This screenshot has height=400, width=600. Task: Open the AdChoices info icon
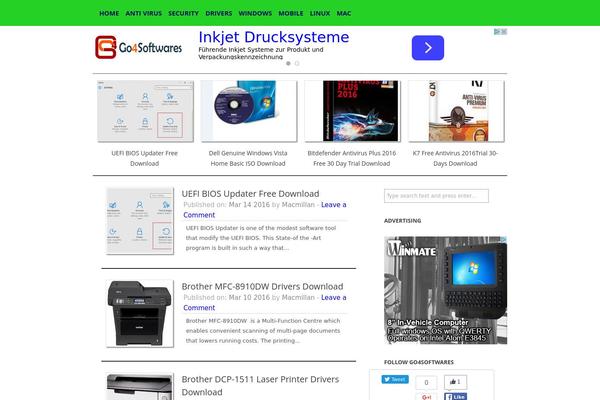pos(497,32)
